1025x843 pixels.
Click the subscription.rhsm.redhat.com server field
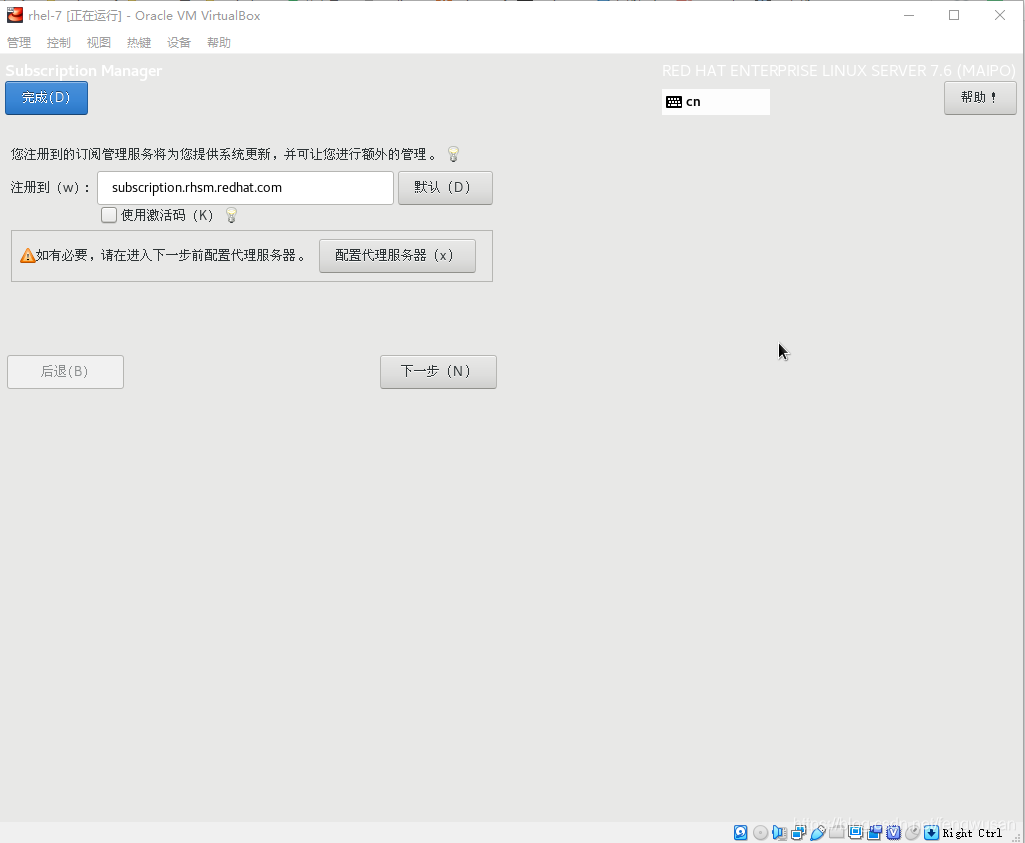click(245, 188)
